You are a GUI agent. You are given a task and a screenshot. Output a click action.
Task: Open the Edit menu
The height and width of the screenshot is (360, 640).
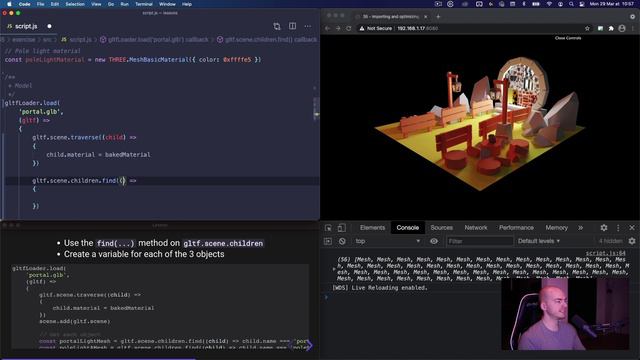click(55, 4)
